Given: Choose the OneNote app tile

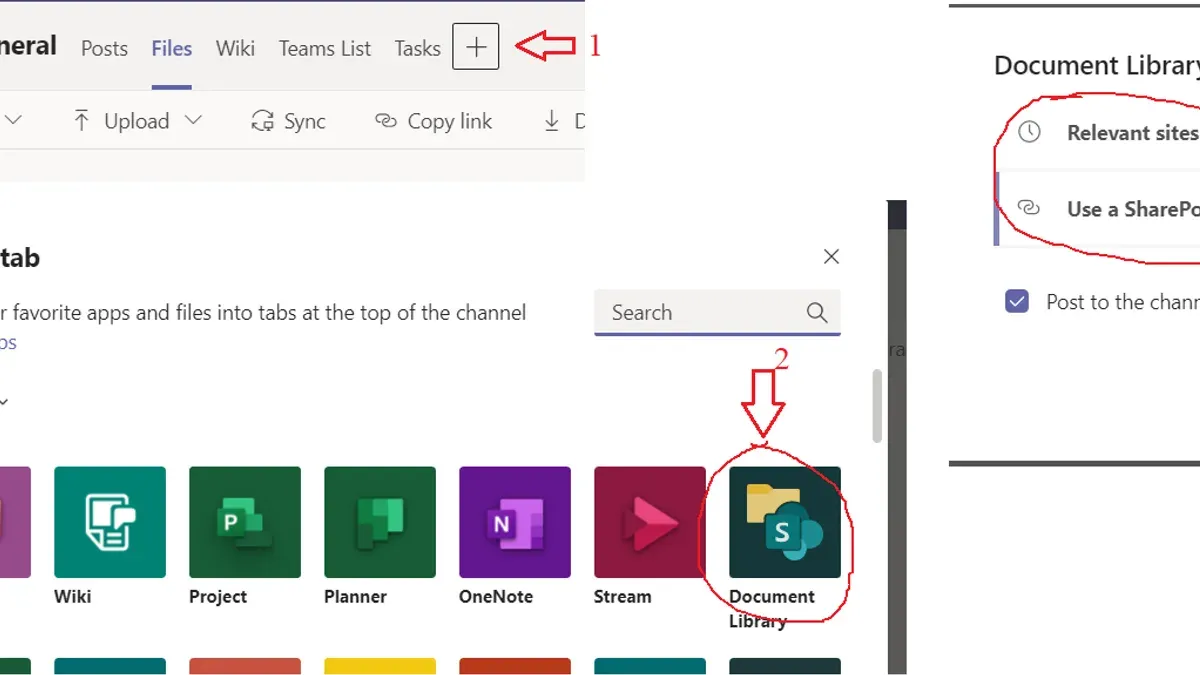Looking at the screenshot, I should [x=515, y=522].
